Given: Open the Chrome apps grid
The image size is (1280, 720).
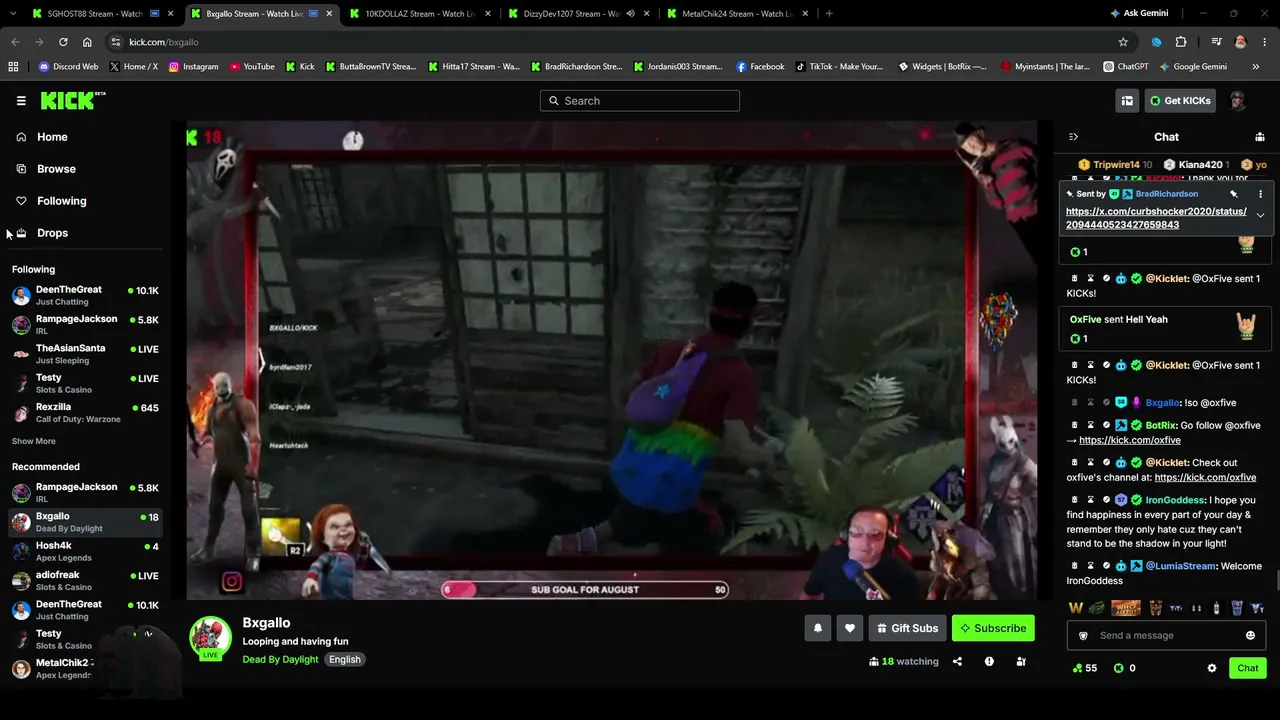Looking at the screenshot, I should point(13,67).
